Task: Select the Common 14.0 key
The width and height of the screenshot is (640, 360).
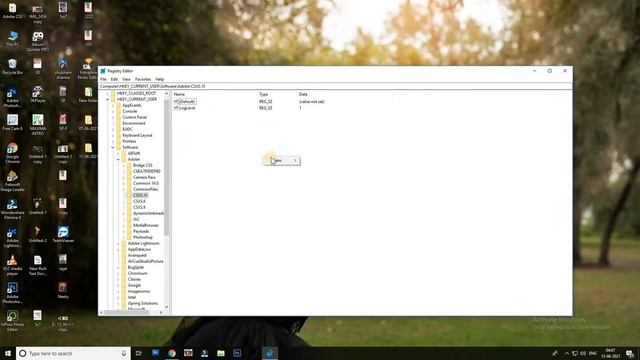Action: click(x=146, y=183)
